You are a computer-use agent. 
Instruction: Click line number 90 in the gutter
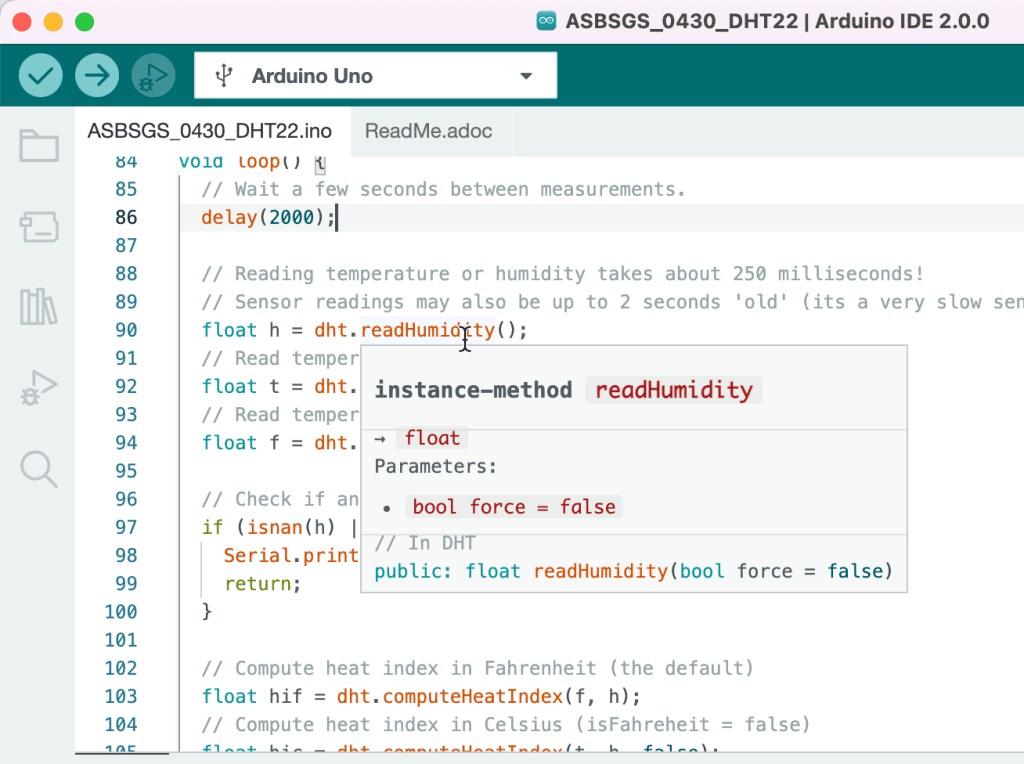[126, 330]
